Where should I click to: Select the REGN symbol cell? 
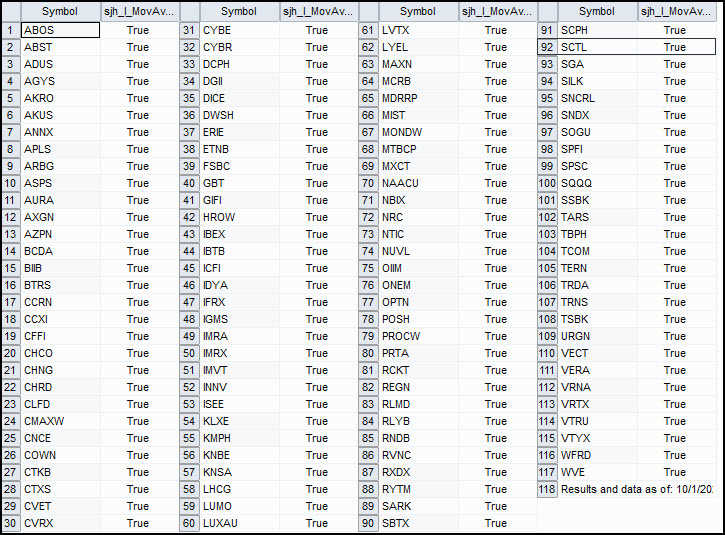point(418,387)
